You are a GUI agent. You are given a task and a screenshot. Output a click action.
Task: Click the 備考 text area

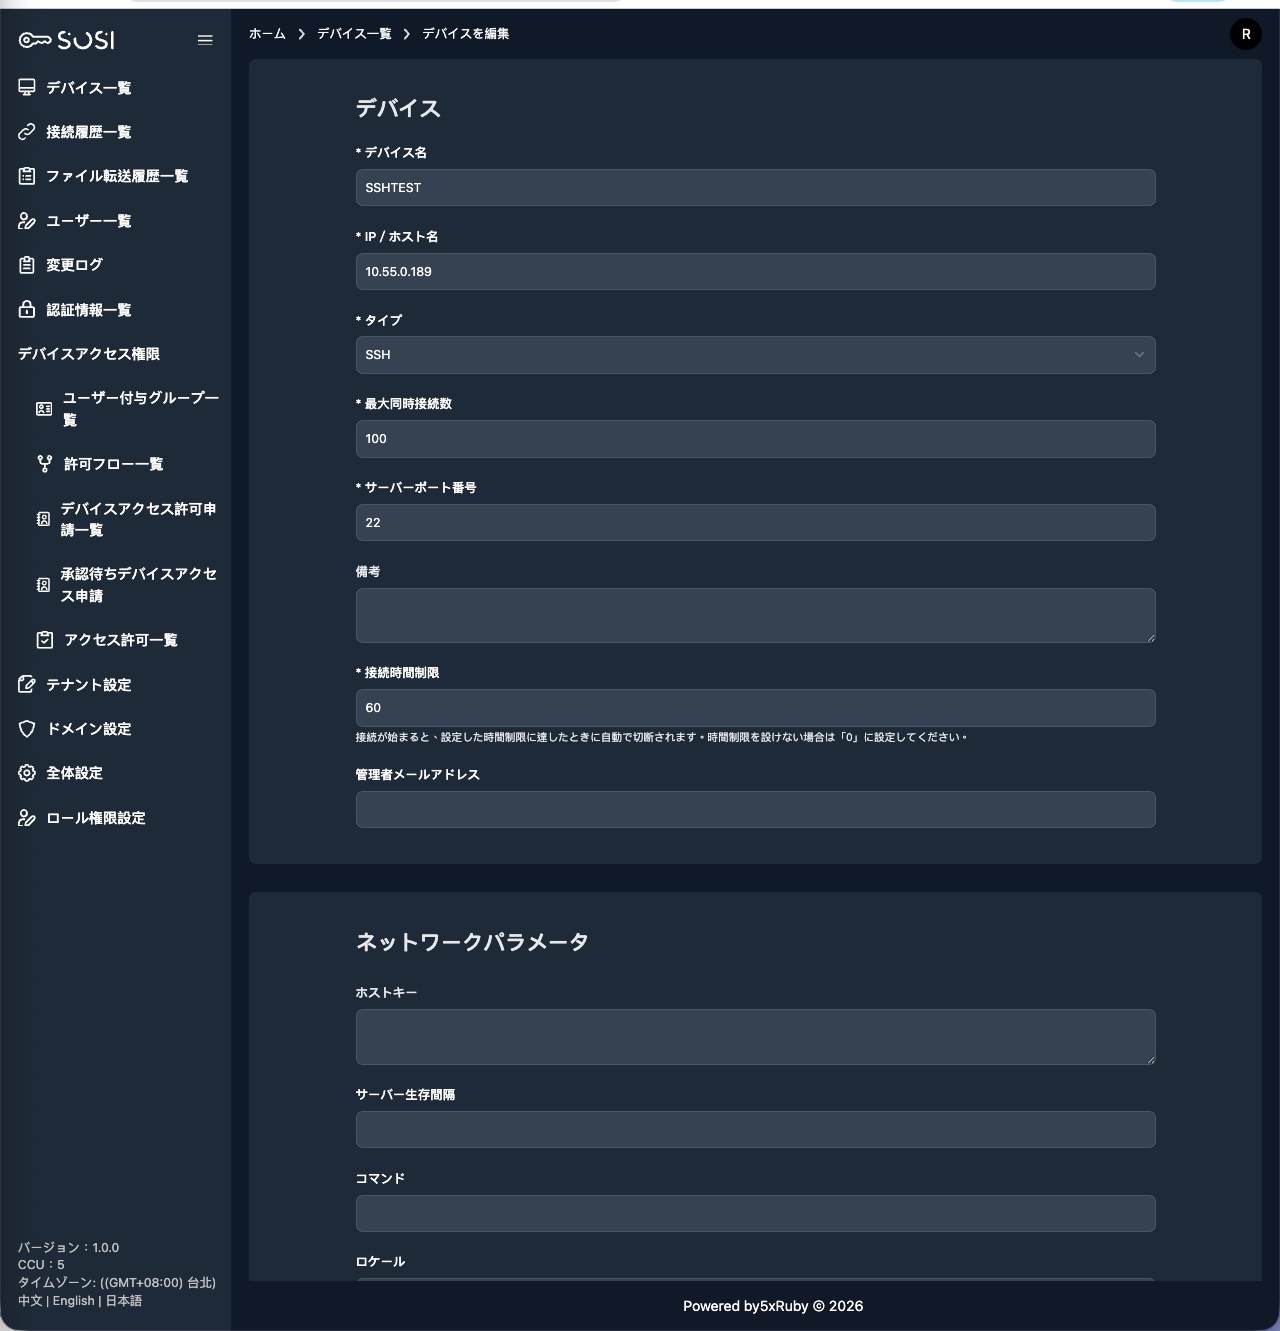(756, 616)
